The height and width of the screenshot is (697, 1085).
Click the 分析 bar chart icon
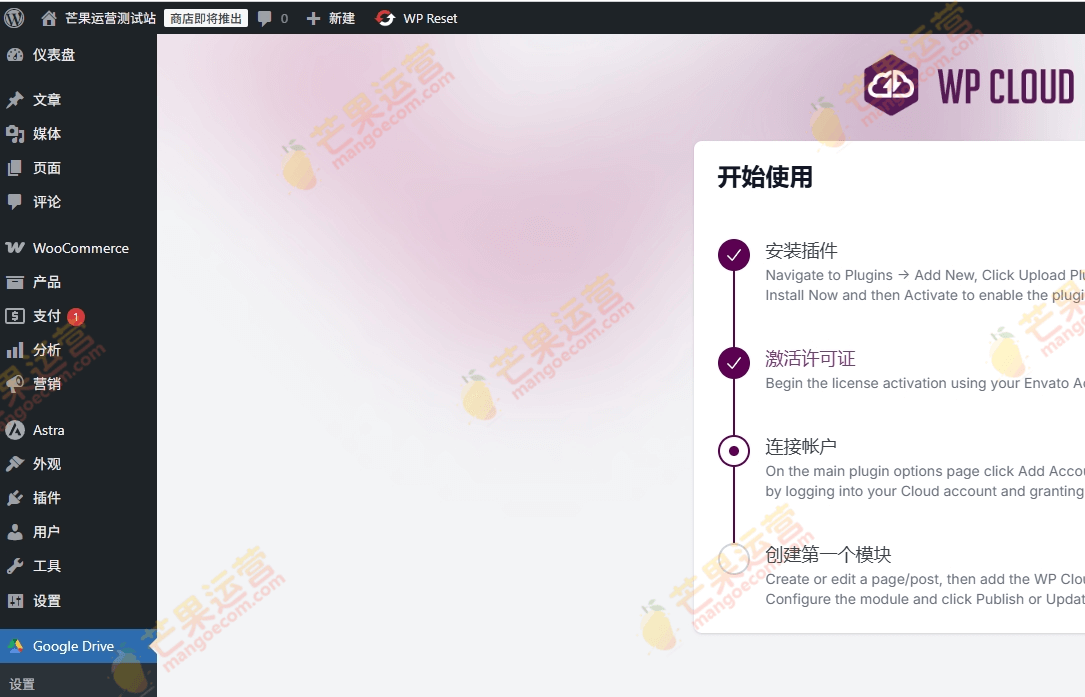point(15,350)
